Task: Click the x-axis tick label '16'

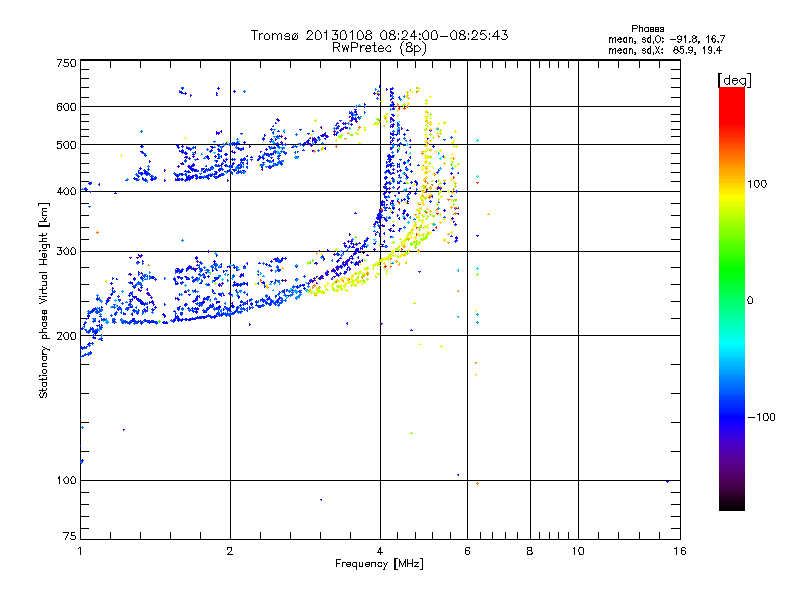Action: 680,551
